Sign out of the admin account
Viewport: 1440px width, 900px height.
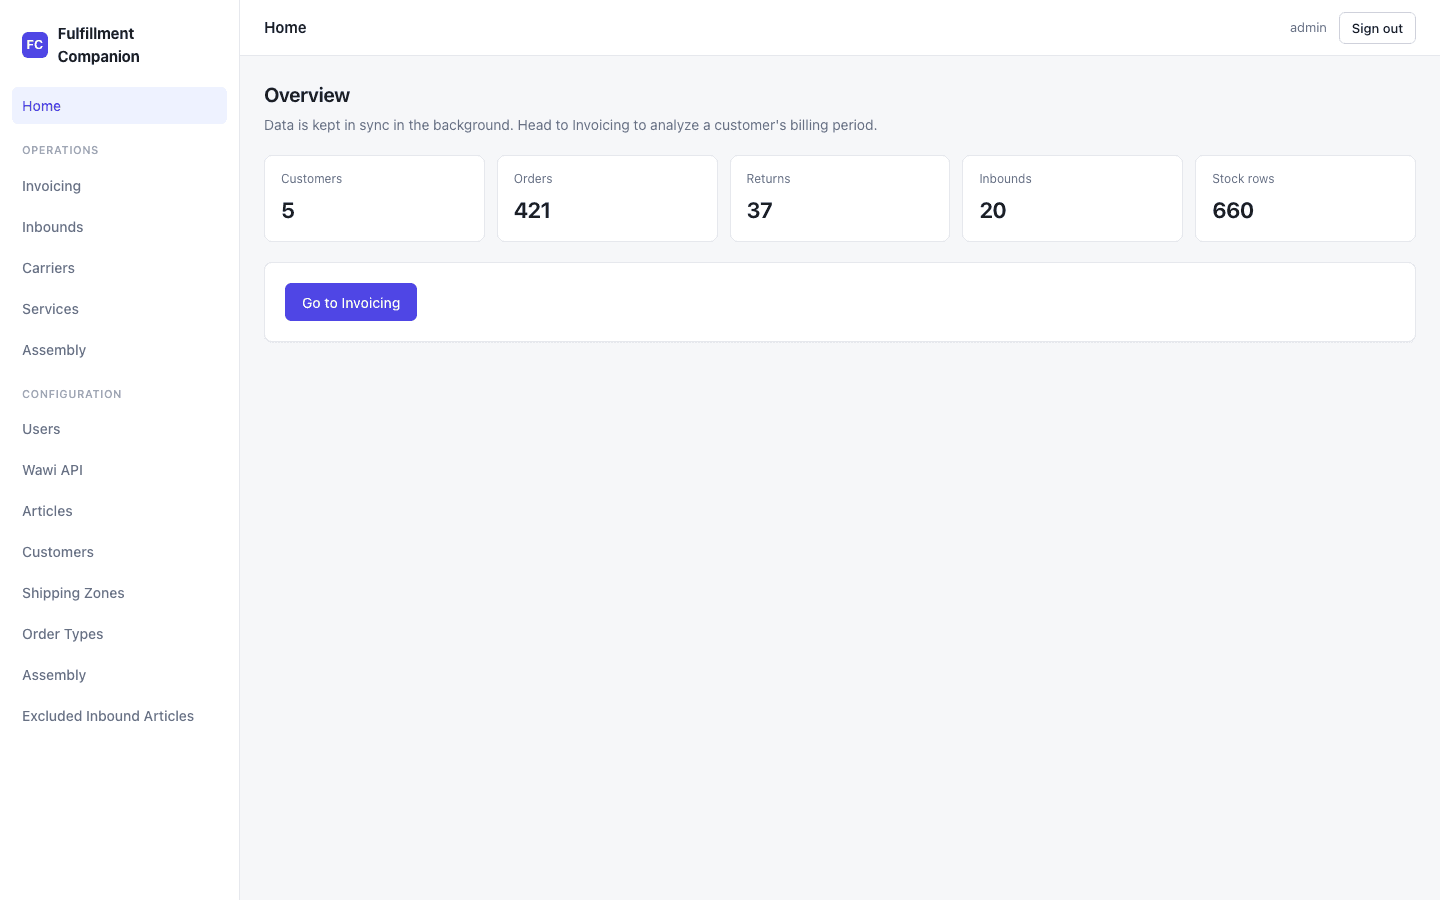click(1377, 28)
